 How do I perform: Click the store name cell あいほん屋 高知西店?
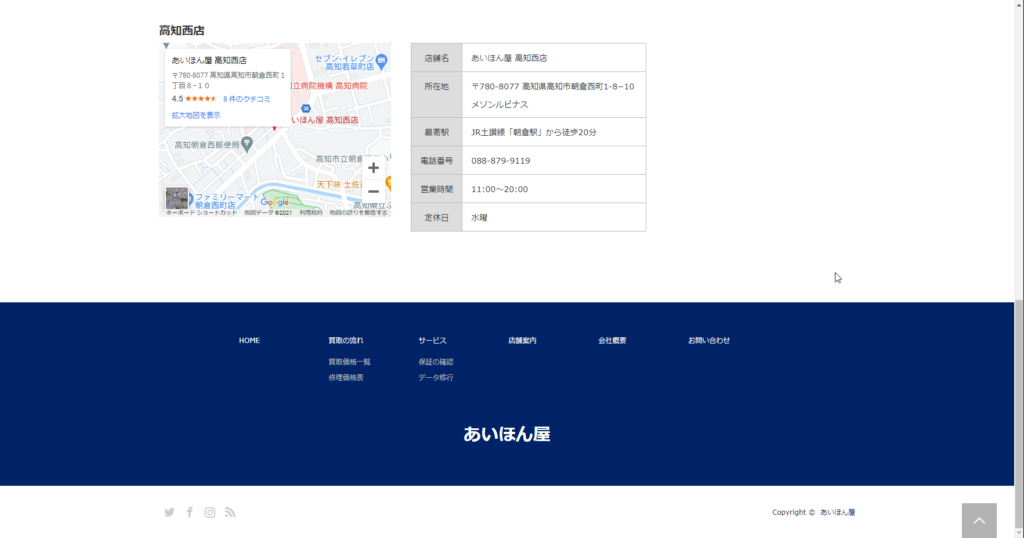tap(554, 58)
